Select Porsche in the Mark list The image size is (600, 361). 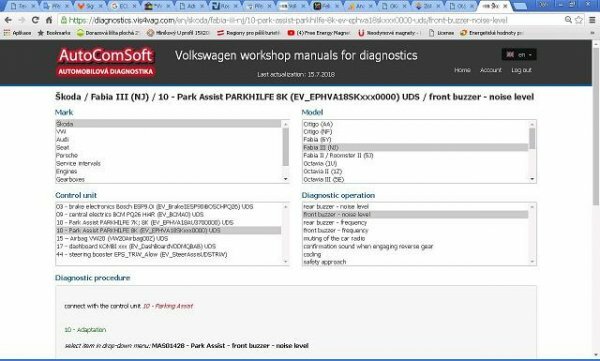168,155
